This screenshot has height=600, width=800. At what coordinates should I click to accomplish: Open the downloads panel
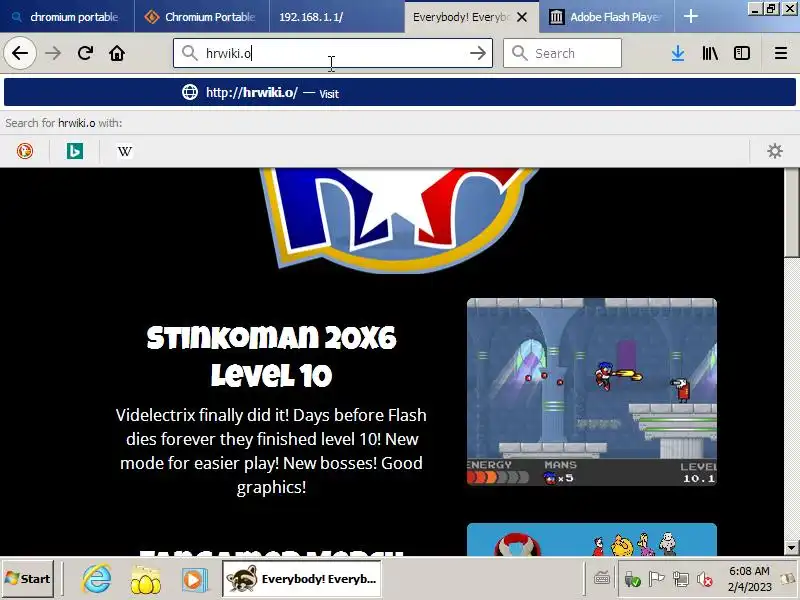(678, 53)
